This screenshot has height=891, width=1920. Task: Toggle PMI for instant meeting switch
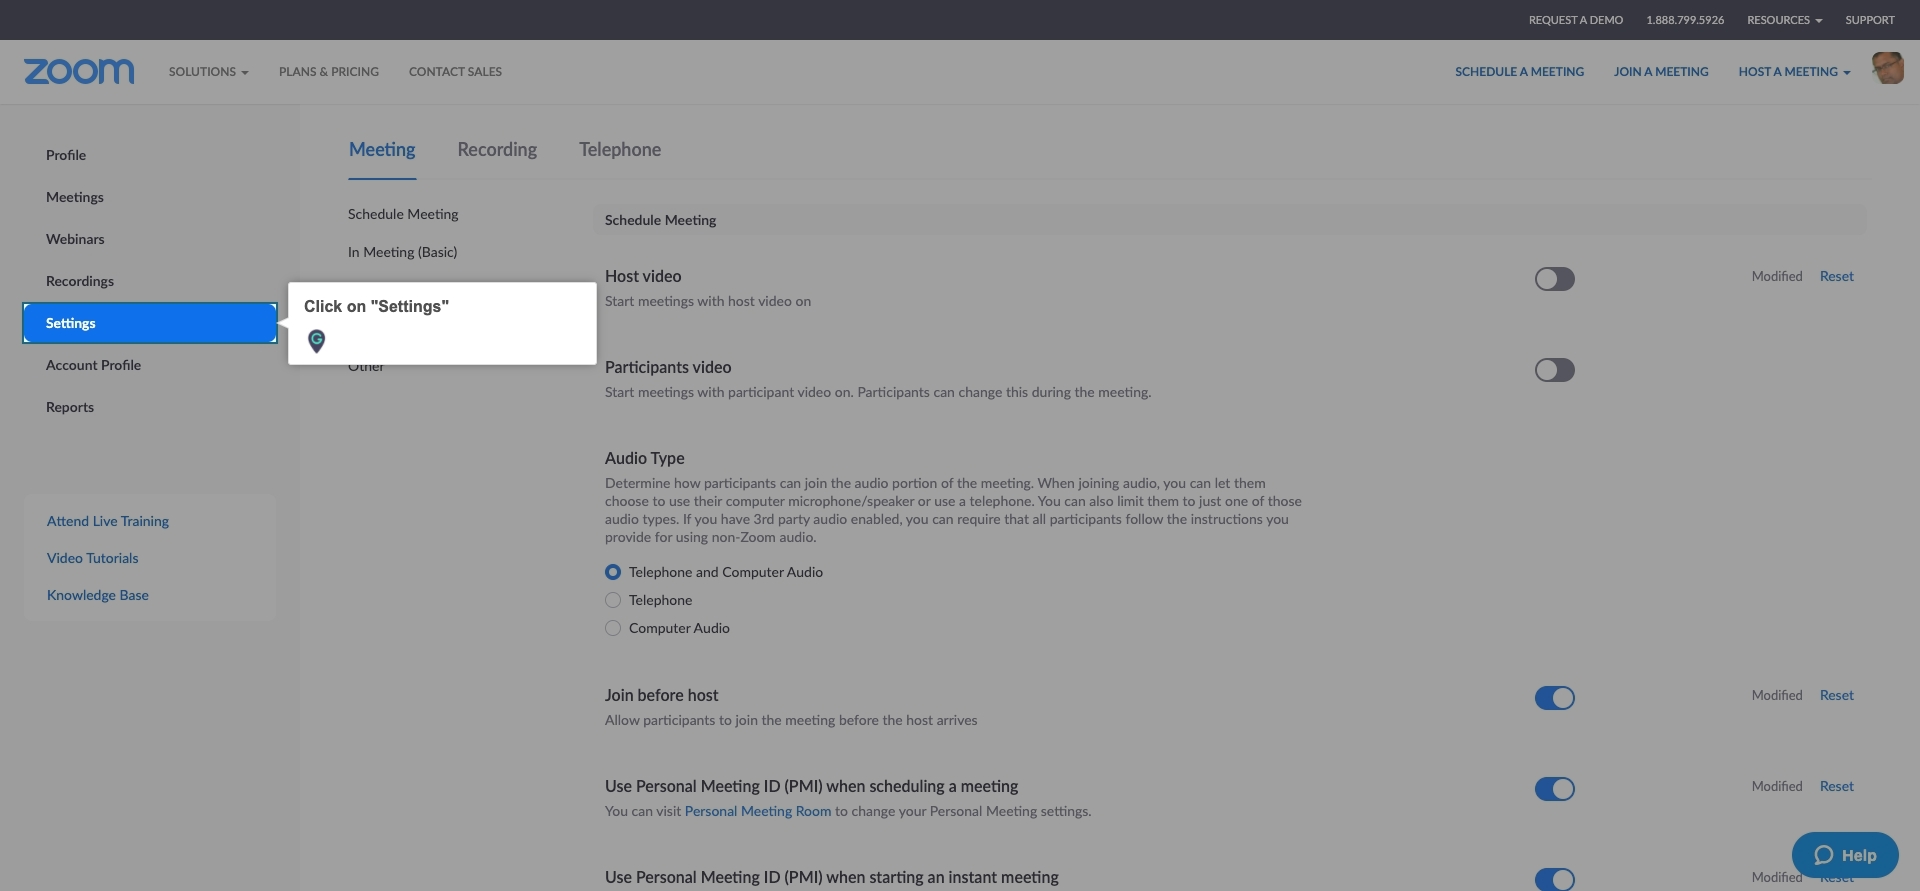click(x=1554, y=879)
